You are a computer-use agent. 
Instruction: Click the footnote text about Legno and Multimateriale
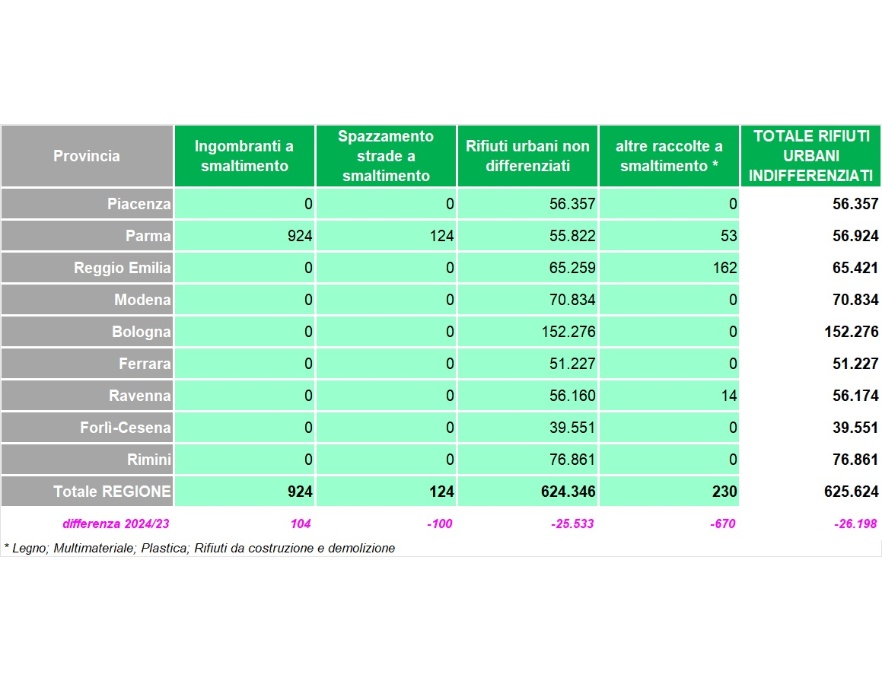pyautogui.click(x=200, y=548)
